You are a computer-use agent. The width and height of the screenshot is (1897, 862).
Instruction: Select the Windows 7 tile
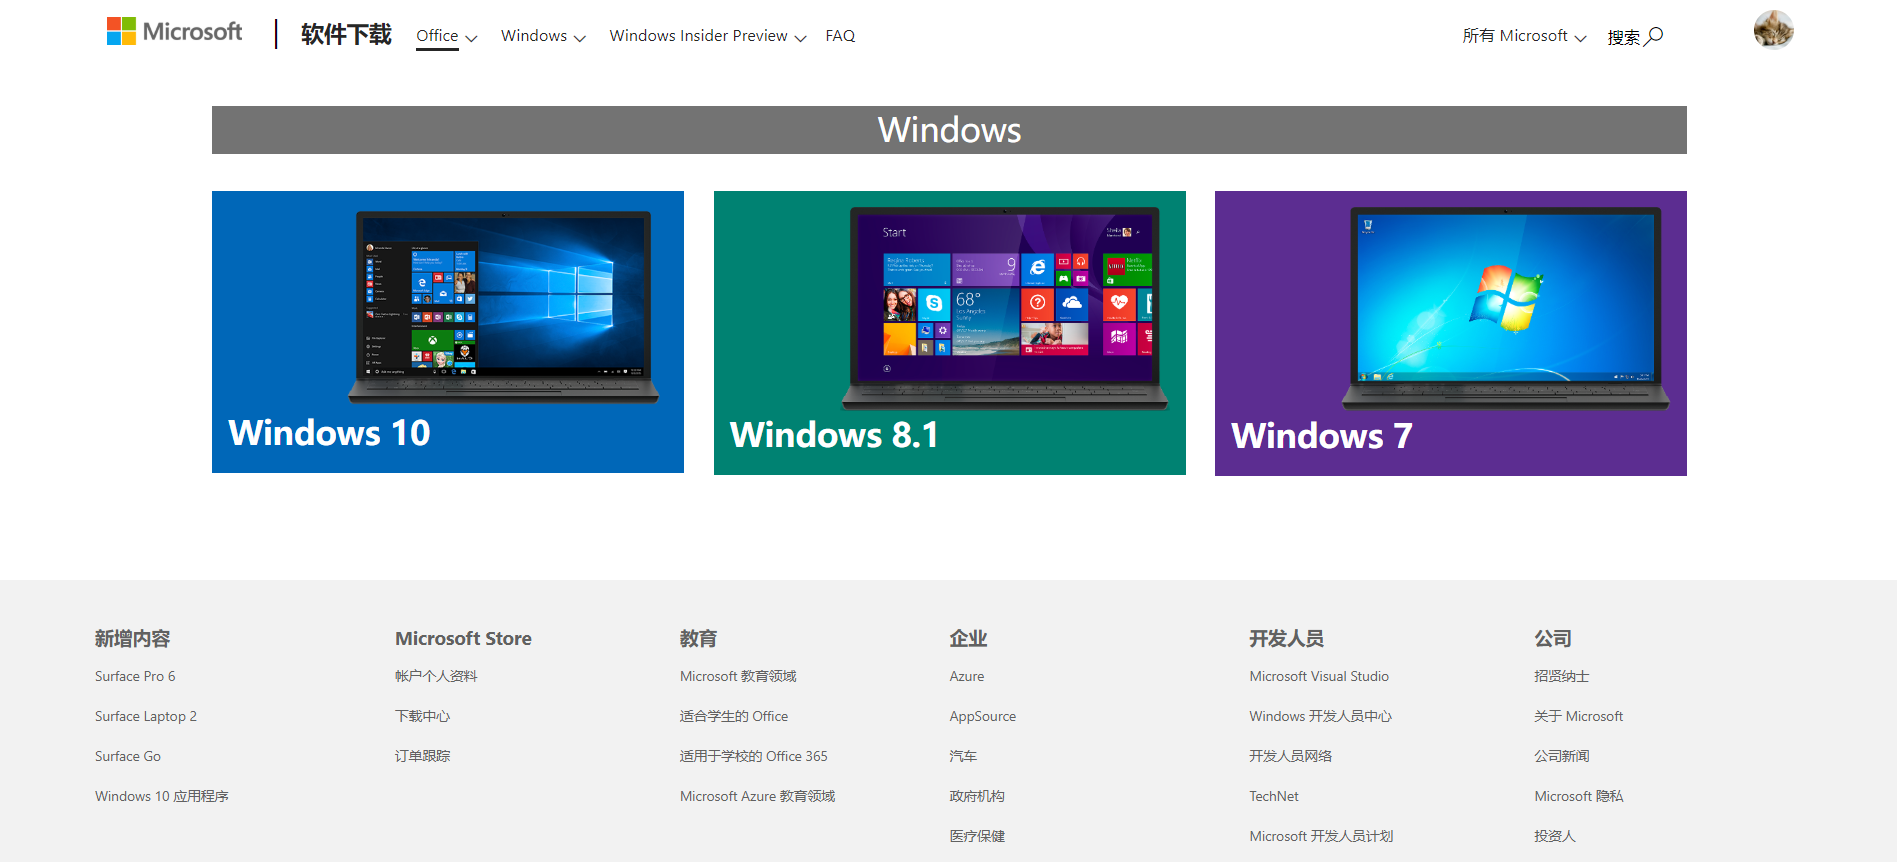coord(1451,333)
